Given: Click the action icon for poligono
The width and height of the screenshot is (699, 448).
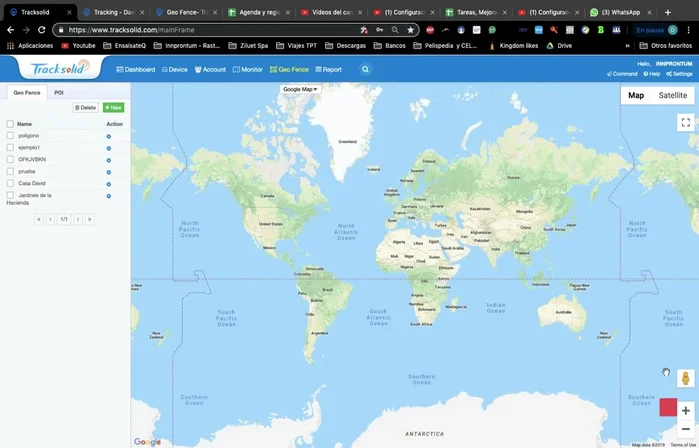Looking at the screenshot, I should (x=109, y=136).
